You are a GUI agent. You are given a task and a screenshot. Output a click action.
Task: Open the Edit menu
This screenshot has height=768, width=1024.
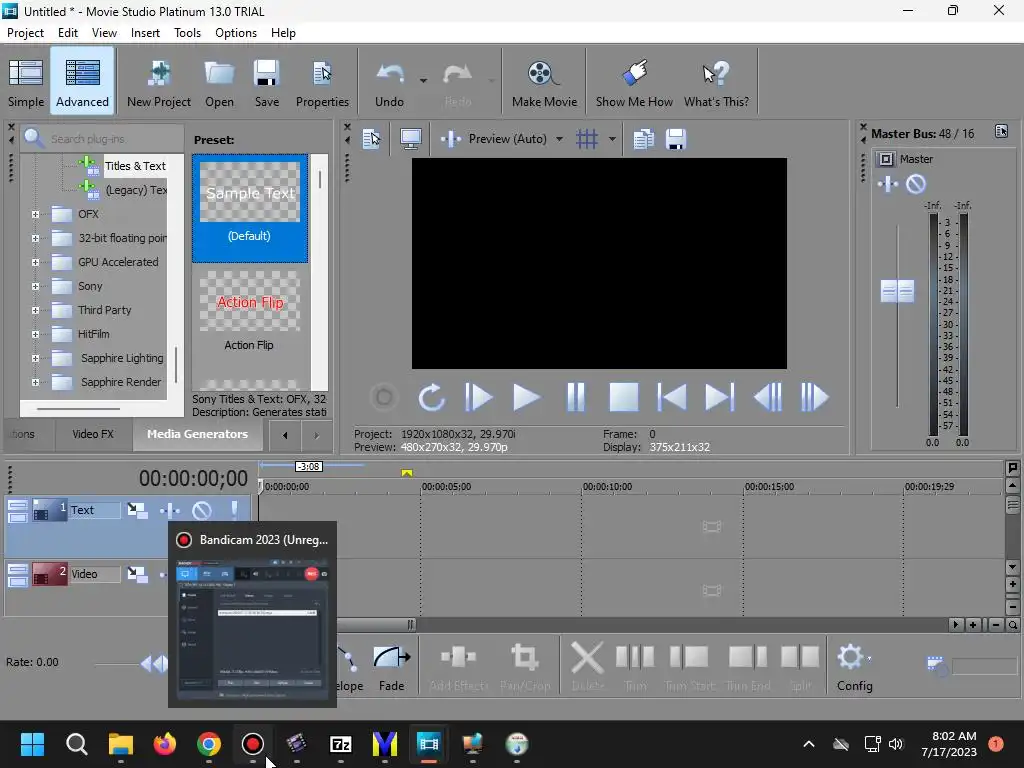click(x=67, y=33)
